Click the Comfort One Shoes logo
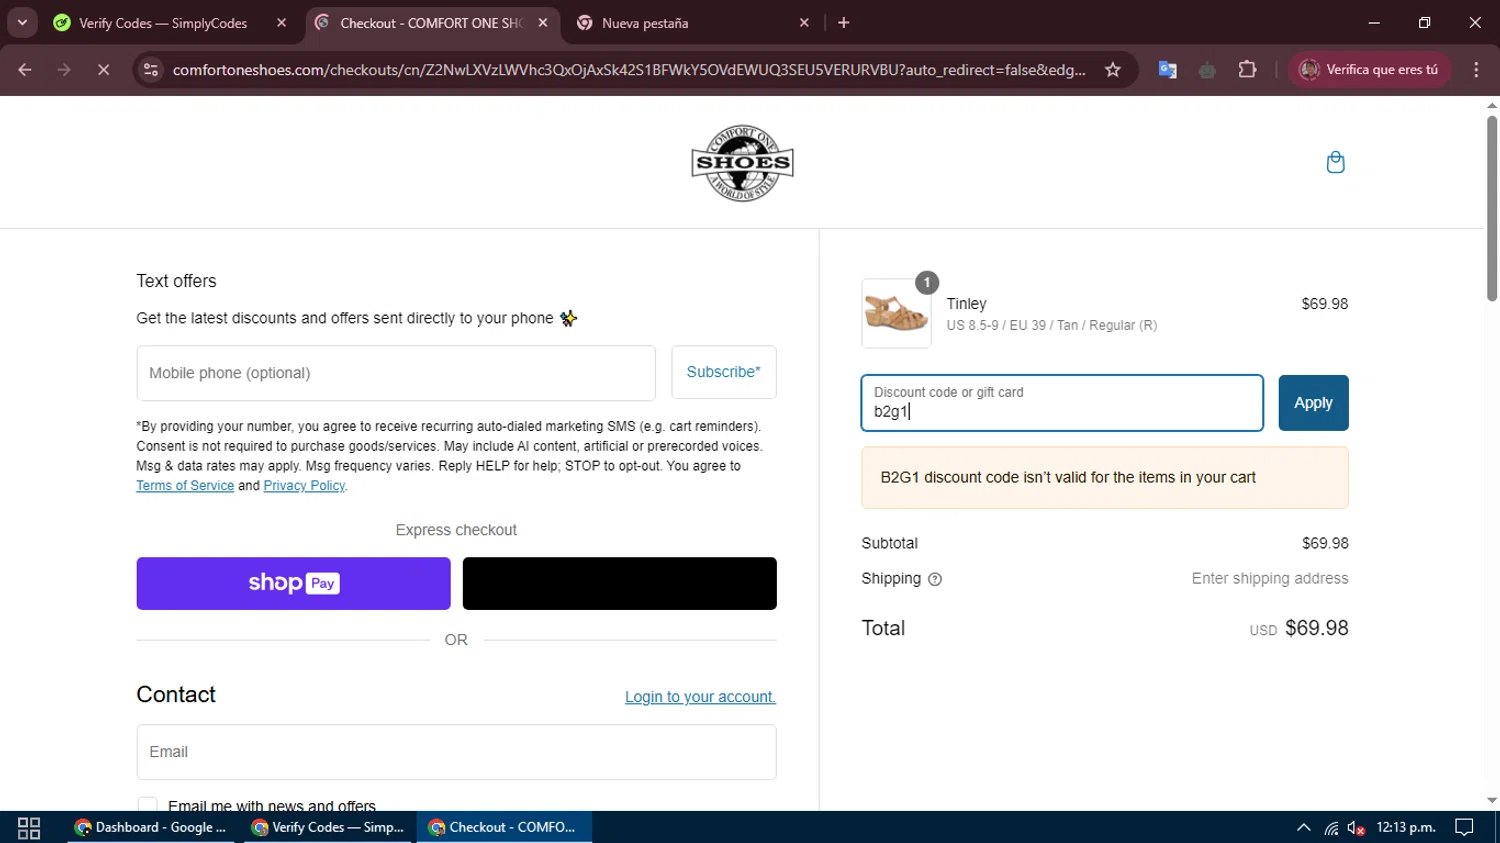 [x=742, y=163]
